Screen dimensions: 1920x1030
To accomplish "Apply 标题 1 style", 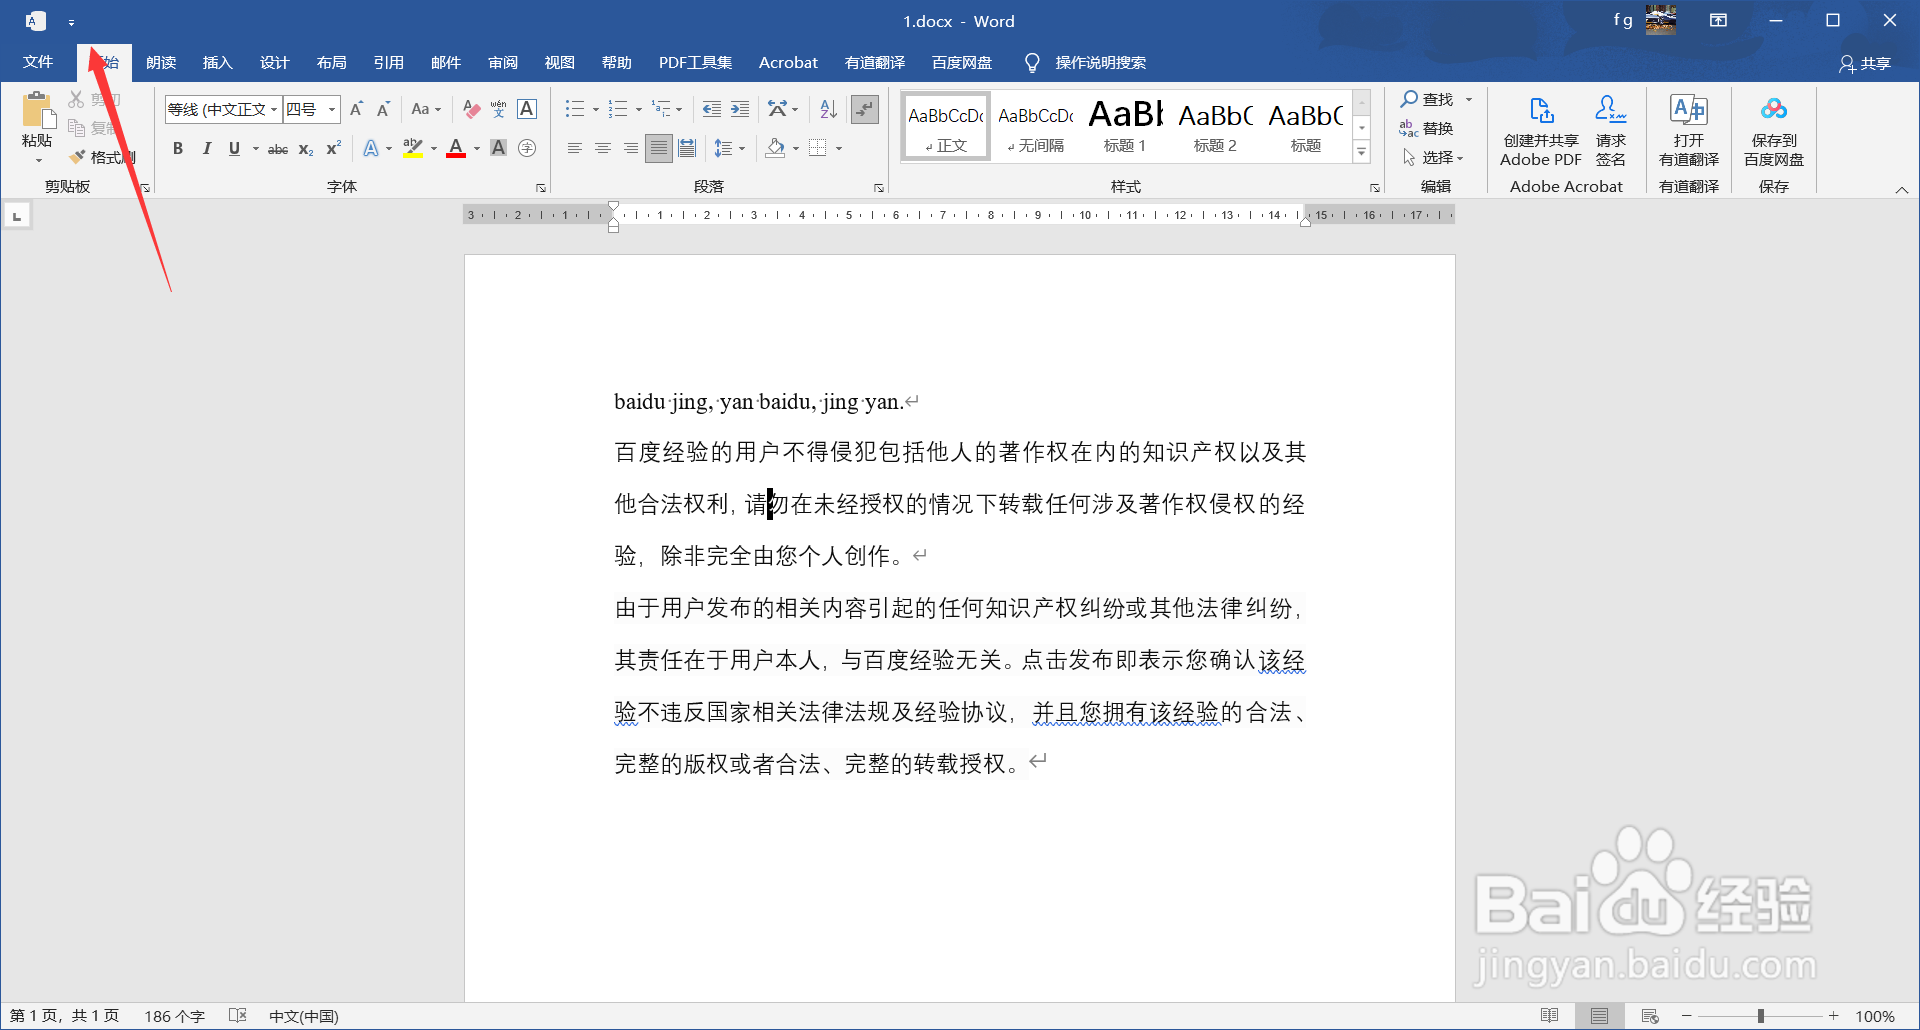I will click(x=1125, y=126).
